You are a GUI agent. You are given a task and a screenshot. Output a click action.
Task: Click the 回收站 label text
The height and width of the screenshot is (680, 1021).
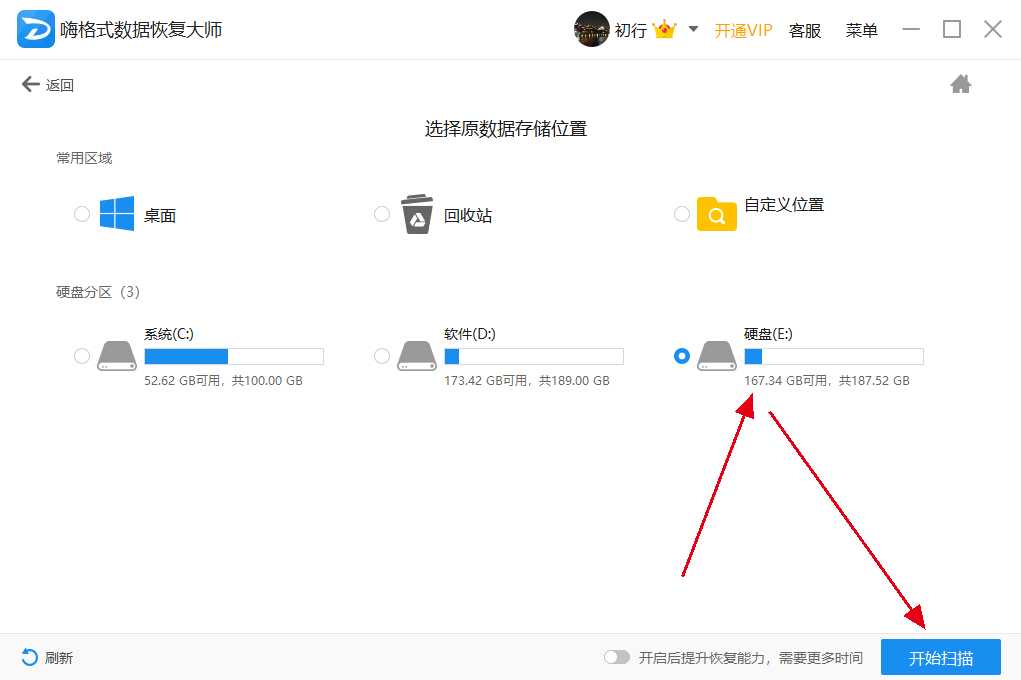tap(468, 216)
